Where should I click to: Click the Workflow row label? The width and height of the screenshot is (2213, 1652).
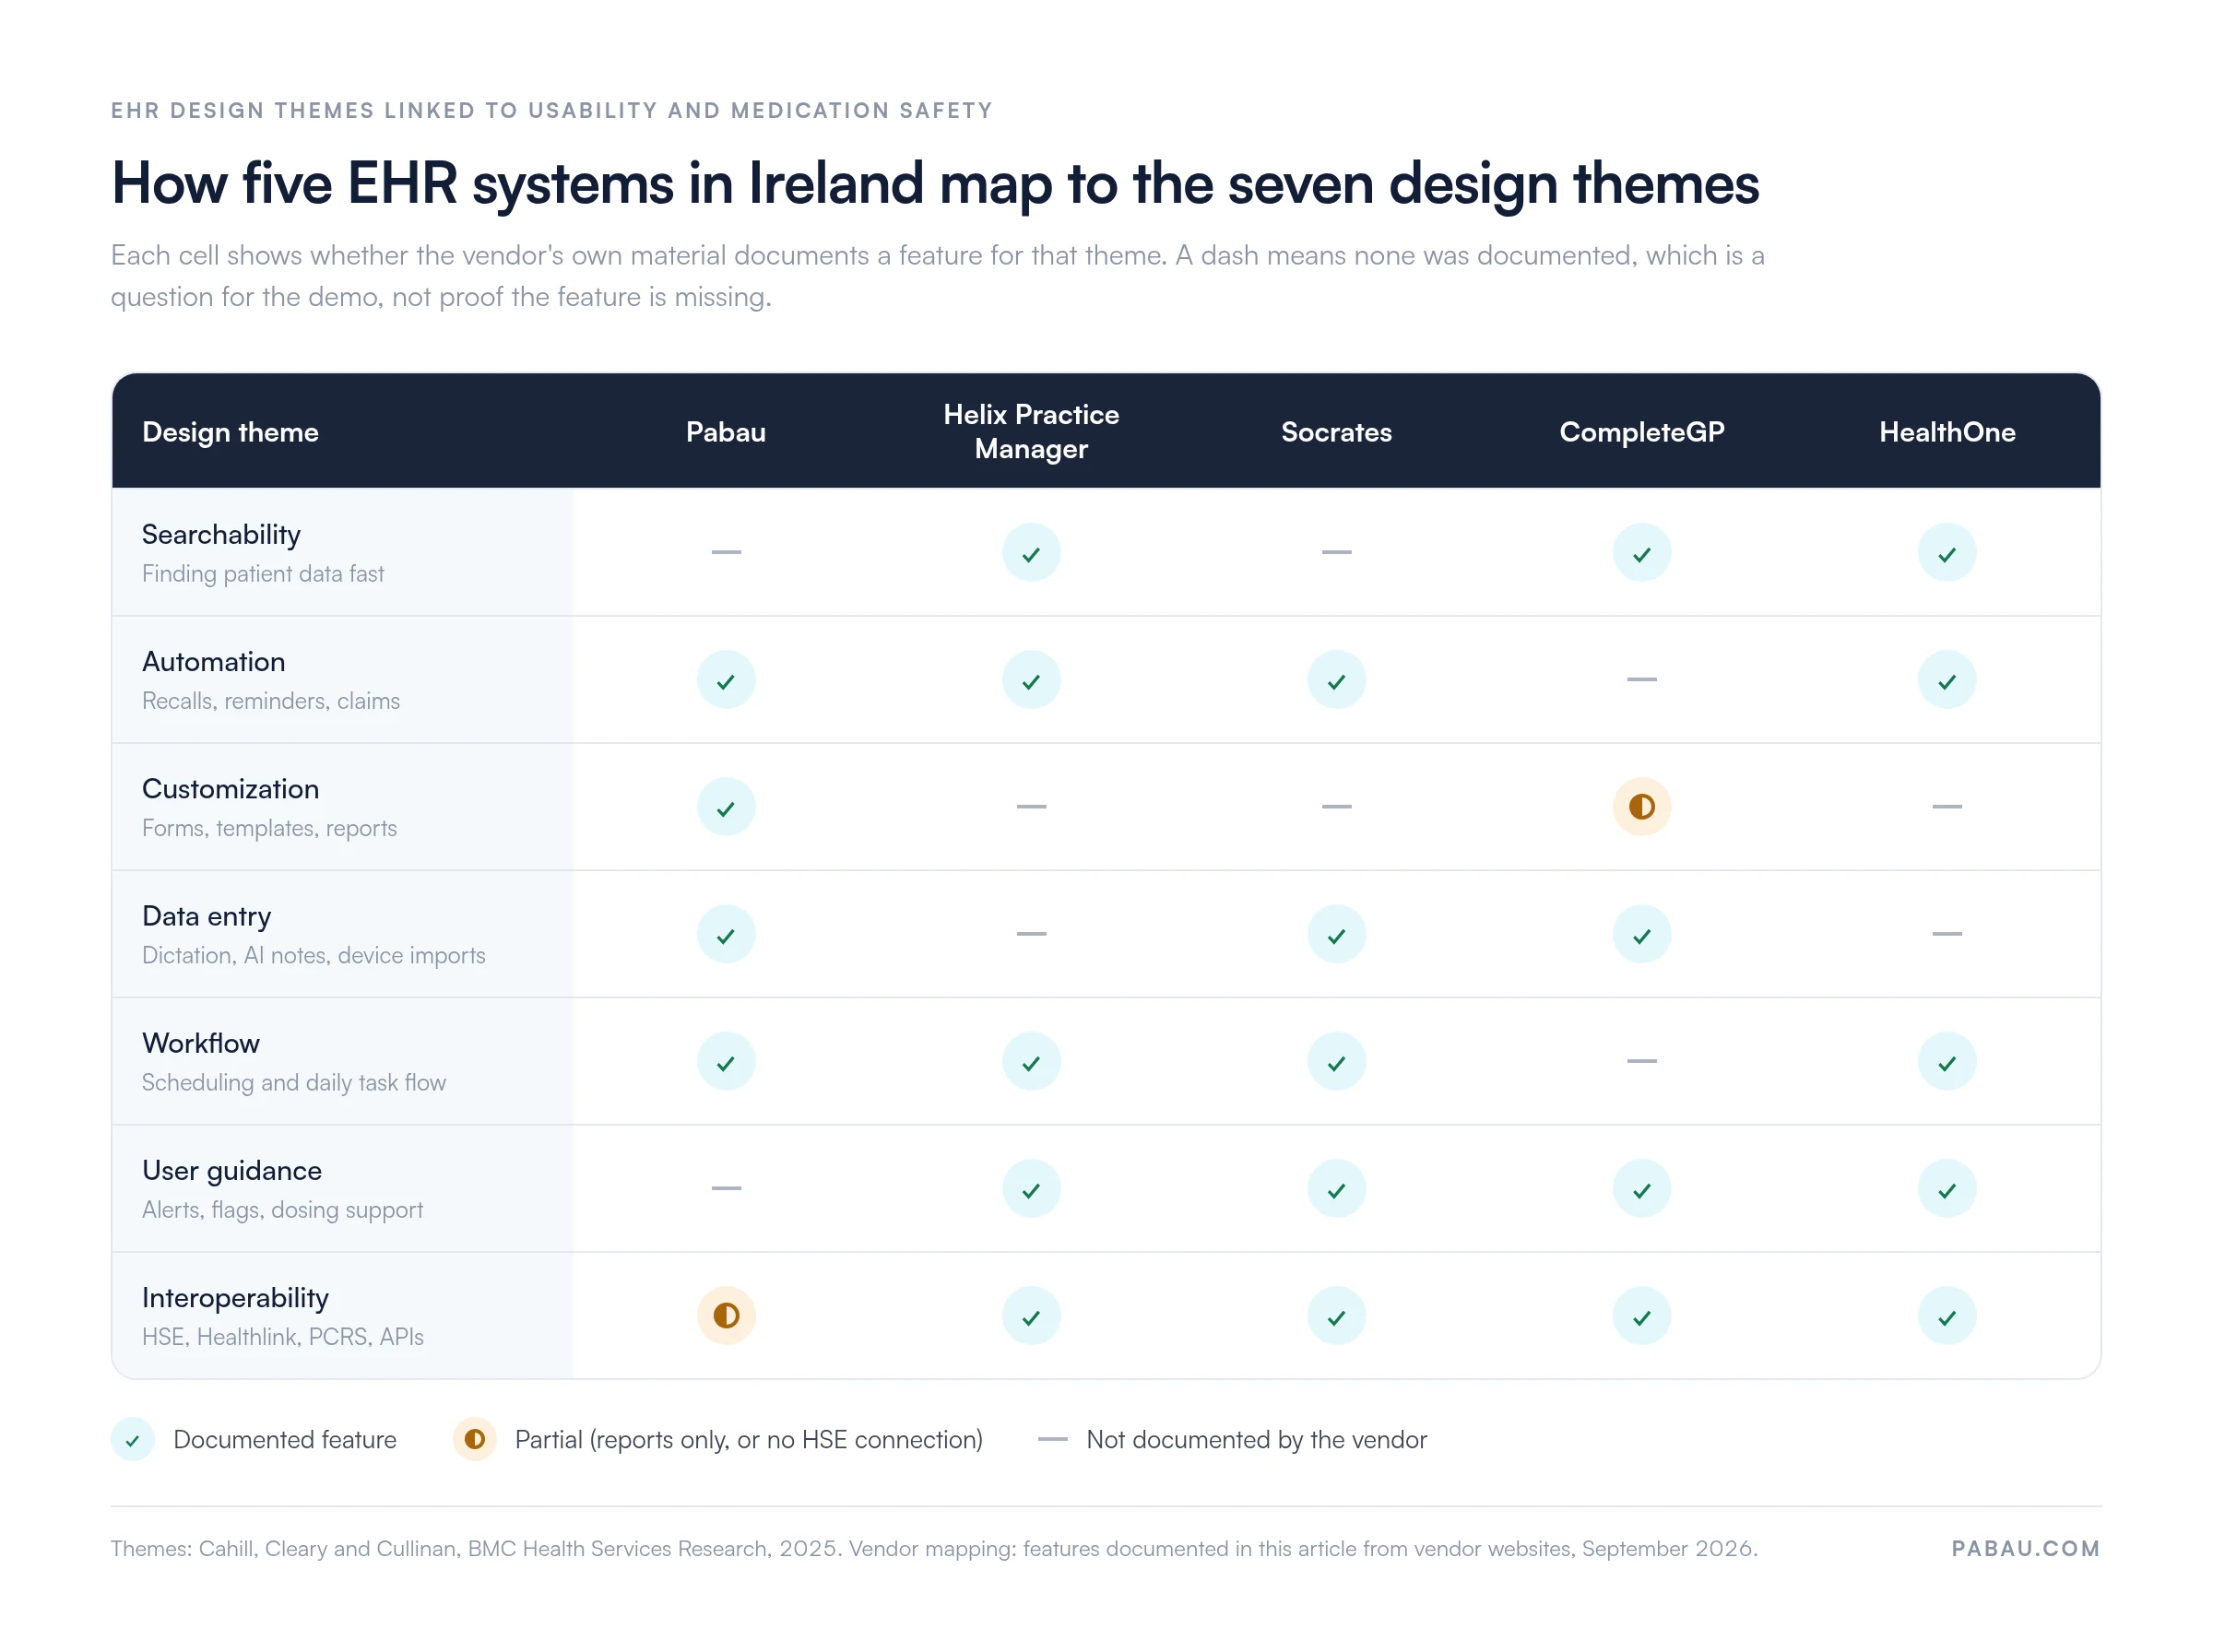pyautogui.click(x=200, y=1043)
